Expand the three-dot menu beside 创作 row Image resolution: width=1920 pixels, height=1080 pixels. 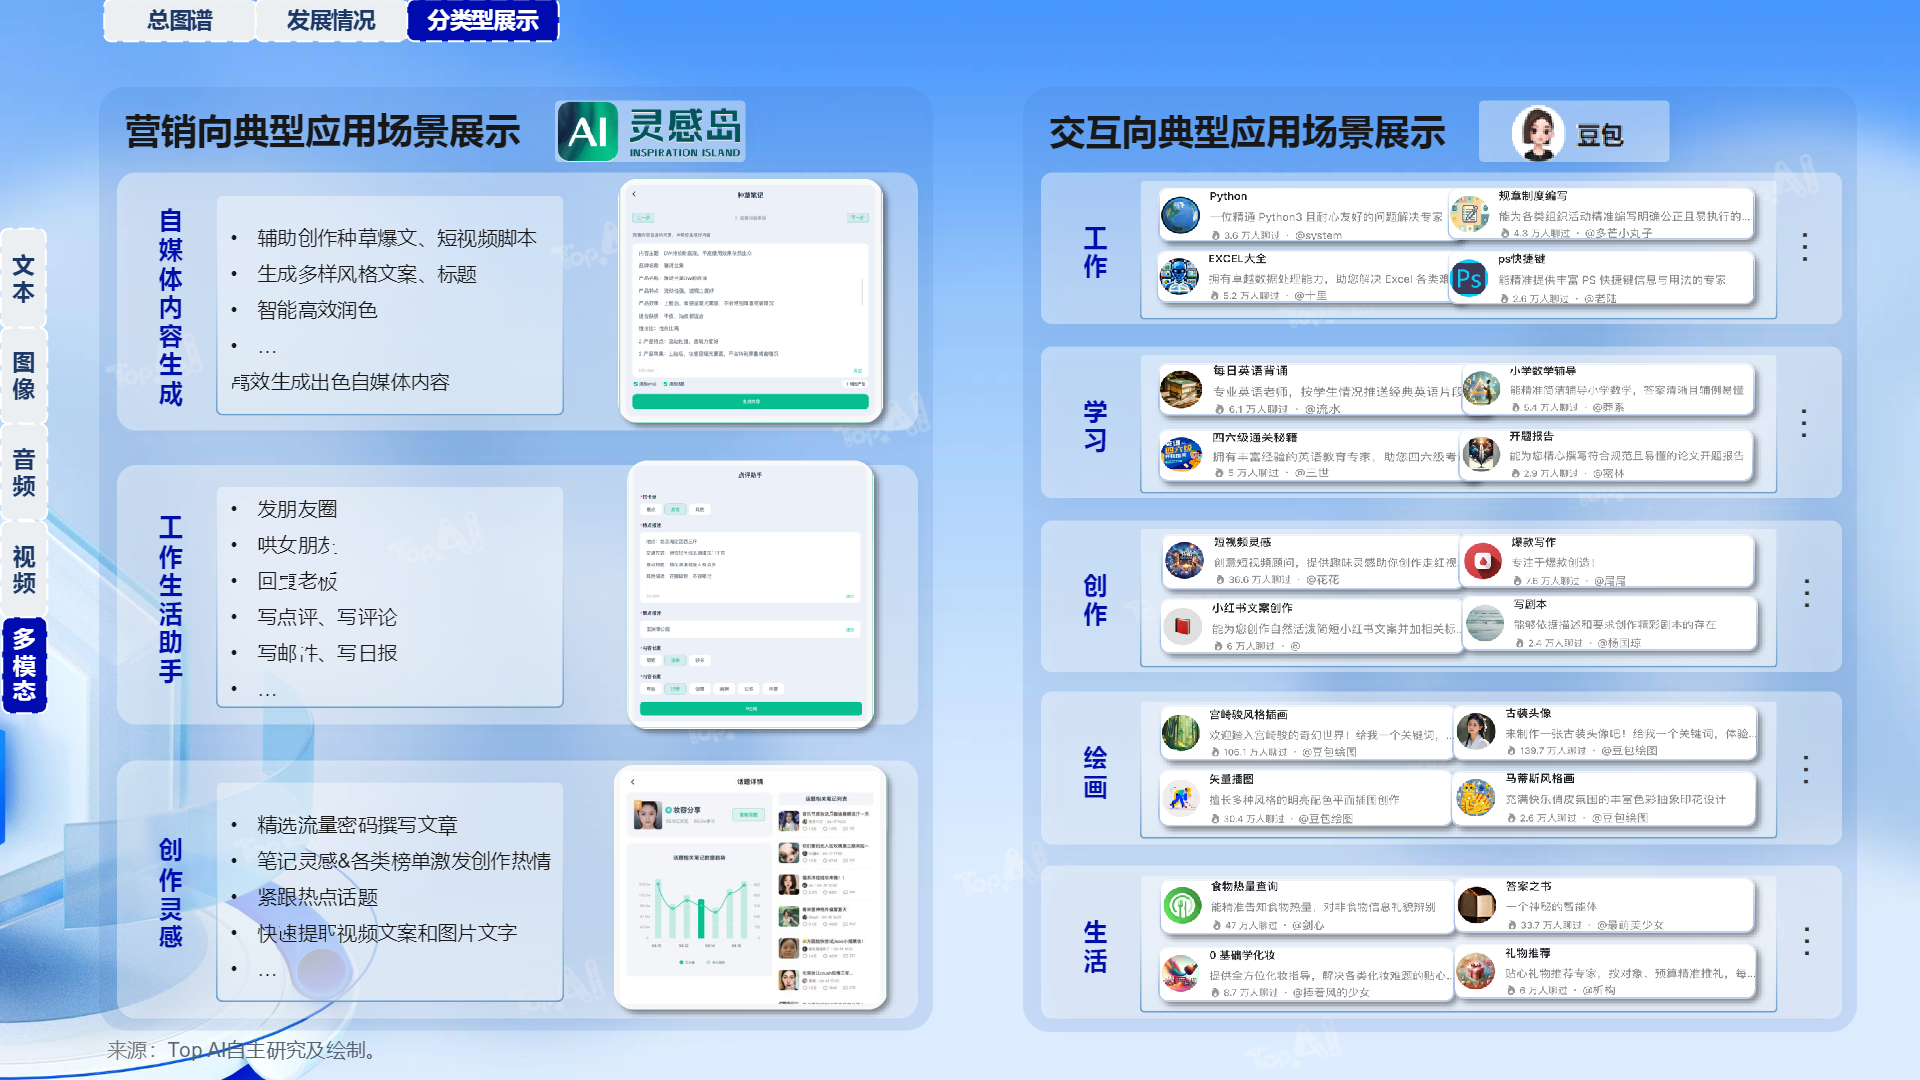click(1807, 593)
